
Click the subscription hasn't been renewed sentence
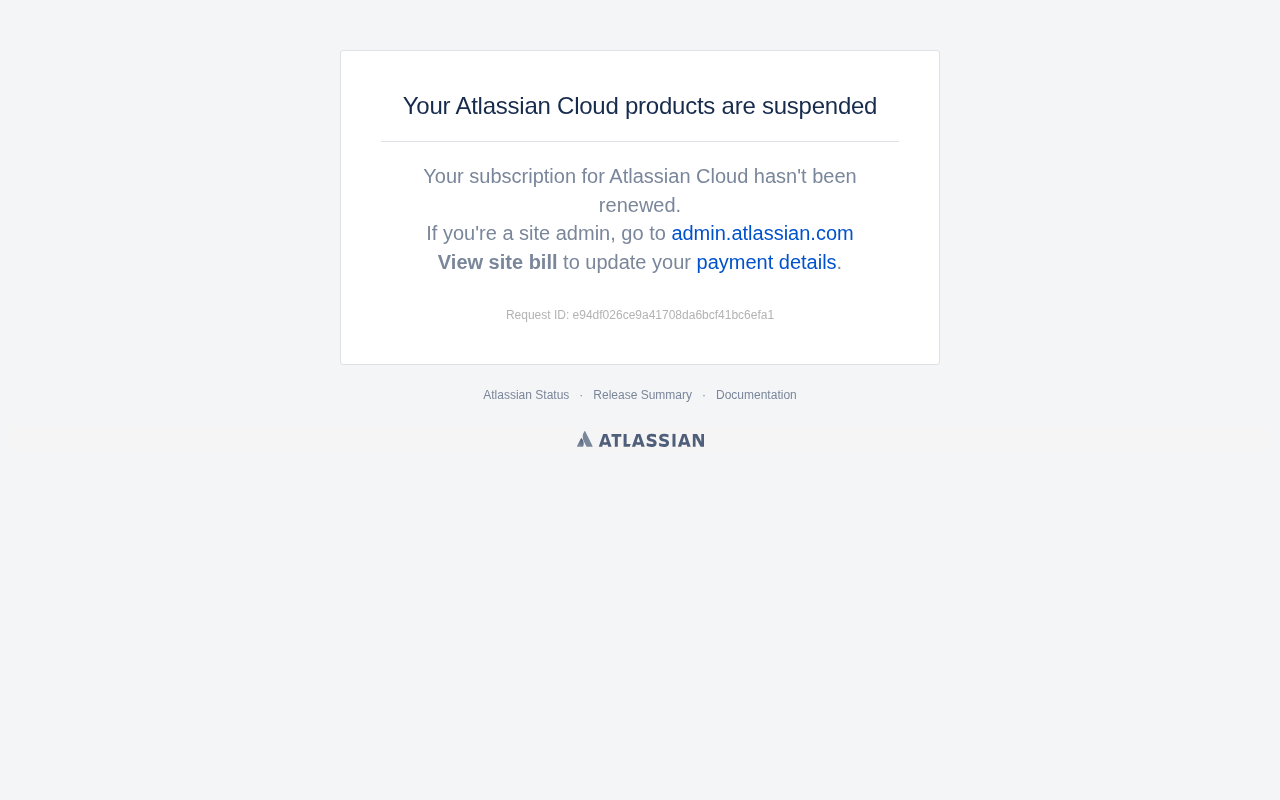click(x=640, y=190)
